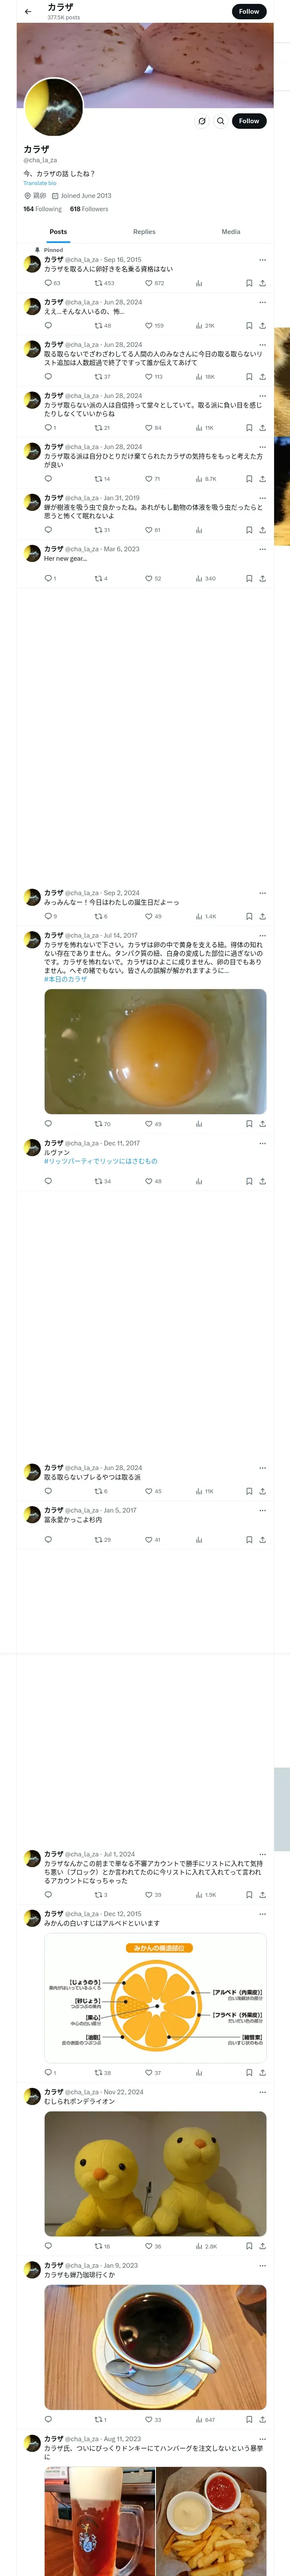Follow the account via profile Follow button
The height and width of the screenshot is (2576, 290).
point(249,121)
